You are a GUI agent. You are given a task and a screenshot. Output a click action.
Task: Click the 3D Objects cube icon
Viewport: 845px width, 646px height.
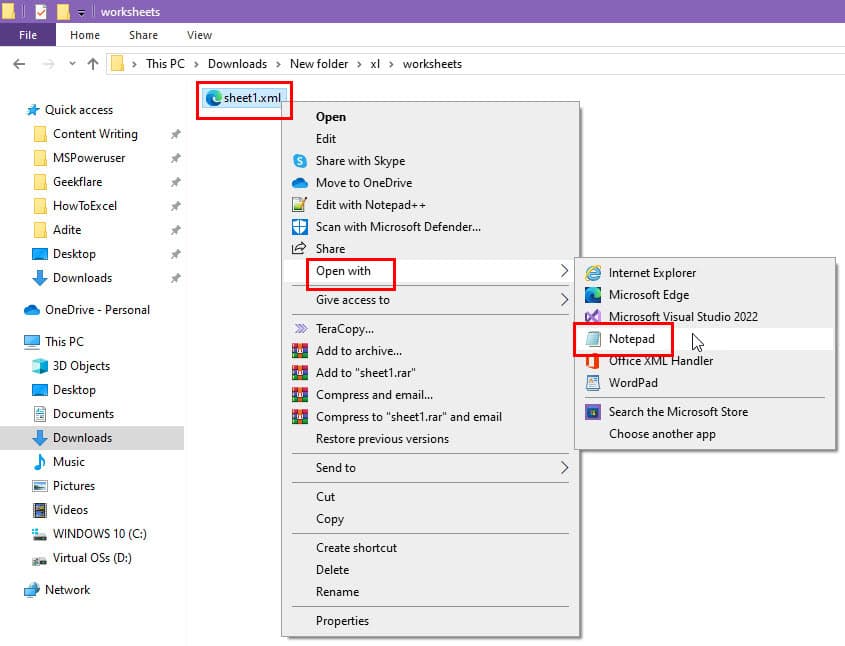point(40,366)
